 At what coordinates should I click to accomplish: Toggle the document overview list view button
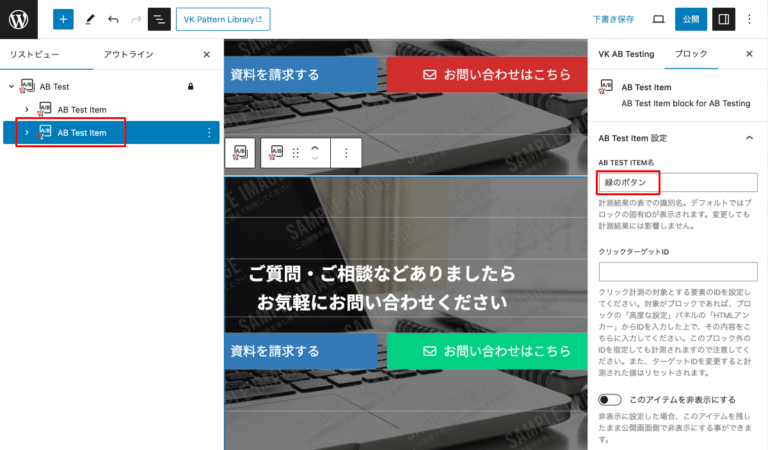[159, 19]
